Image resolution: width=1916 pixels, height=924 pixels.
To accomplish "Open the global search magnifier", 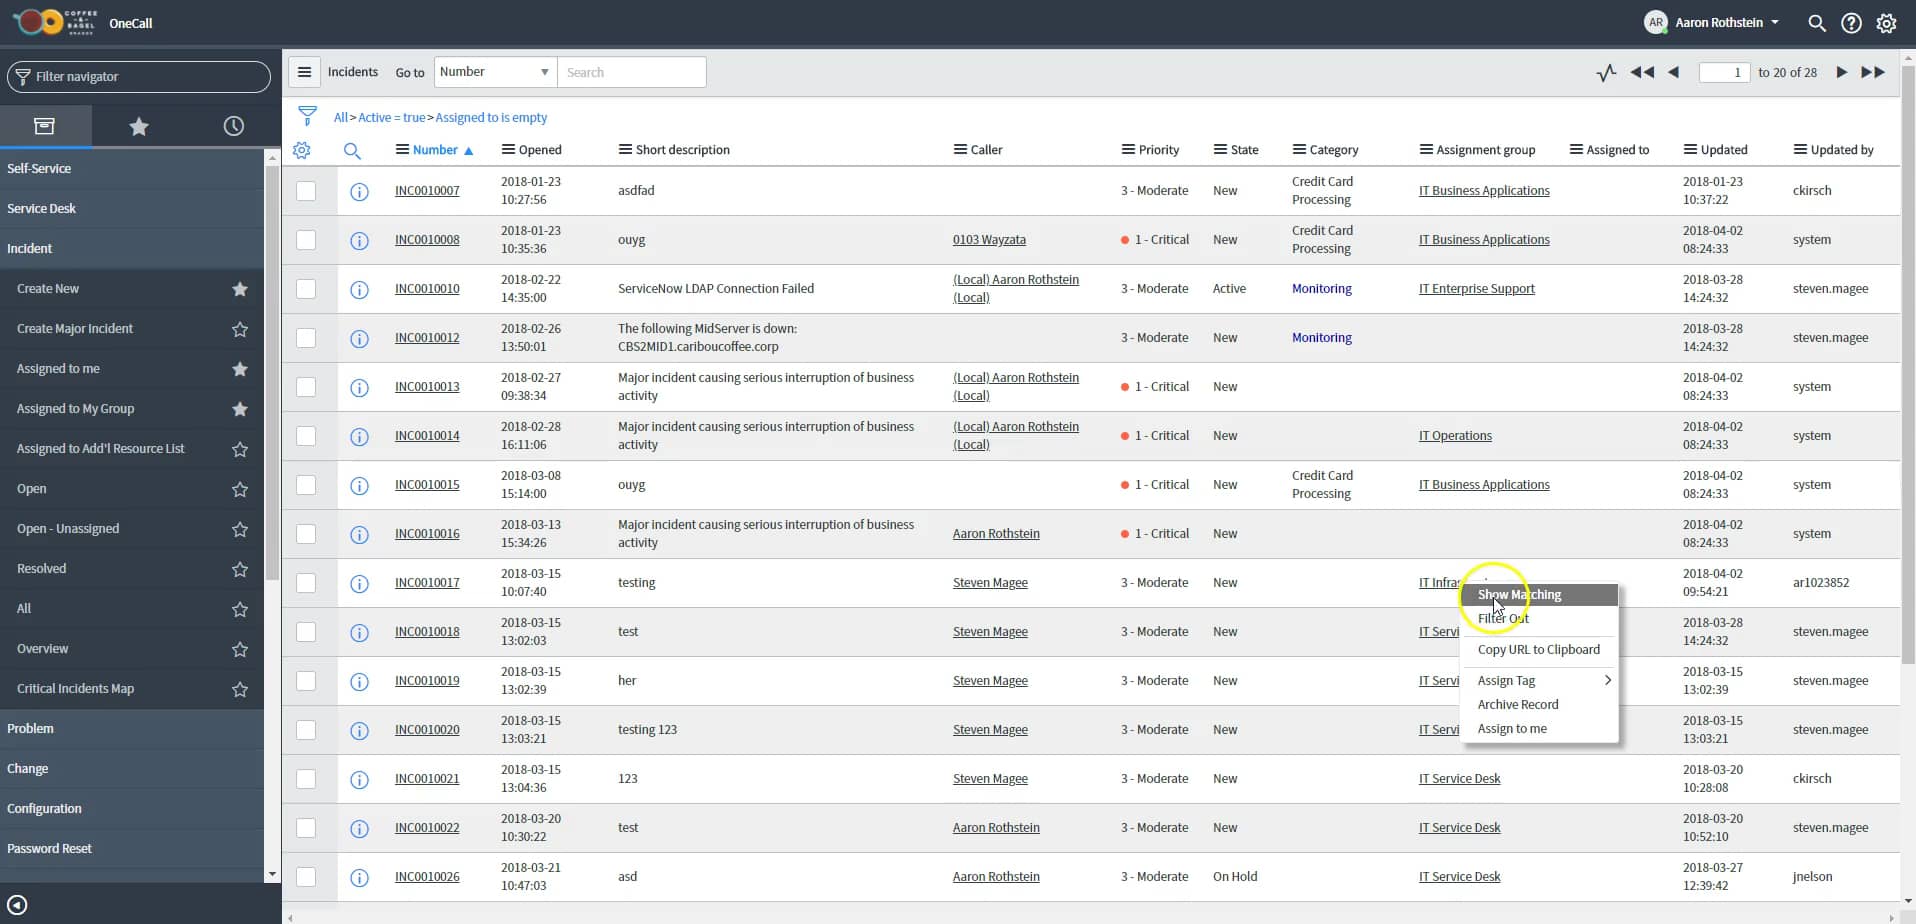I will pos(1816,22).
